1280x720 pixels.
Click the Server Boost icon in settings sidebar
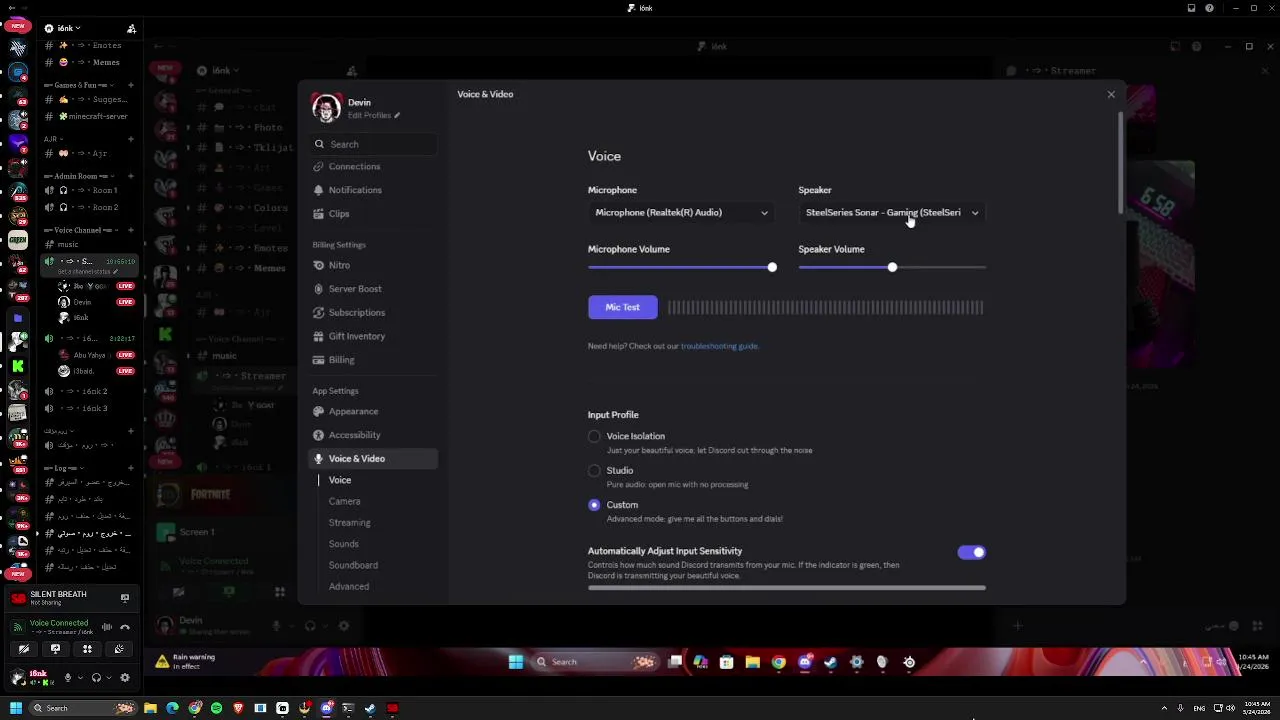[x=319, y=289]
